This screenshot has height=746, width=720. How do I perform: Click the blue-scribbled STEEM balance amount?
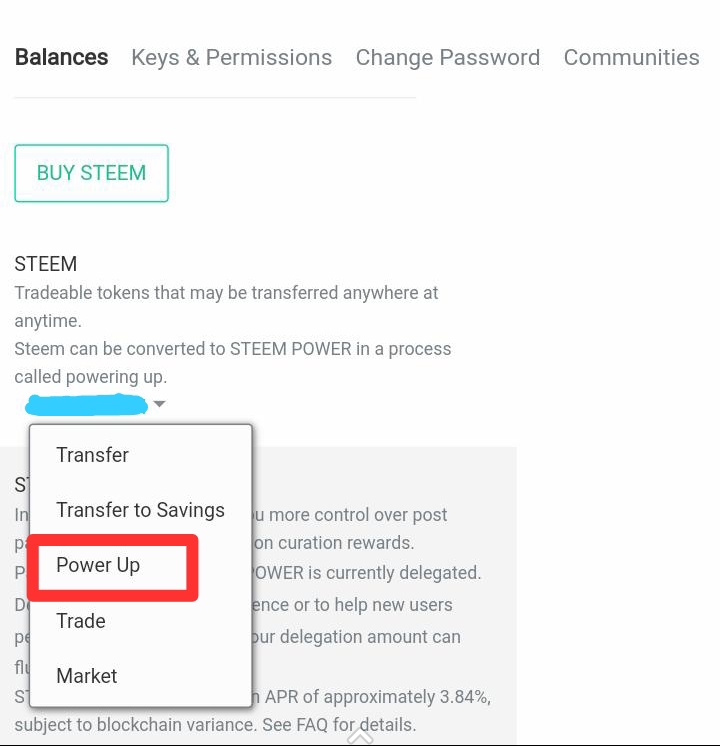(87, 405)
